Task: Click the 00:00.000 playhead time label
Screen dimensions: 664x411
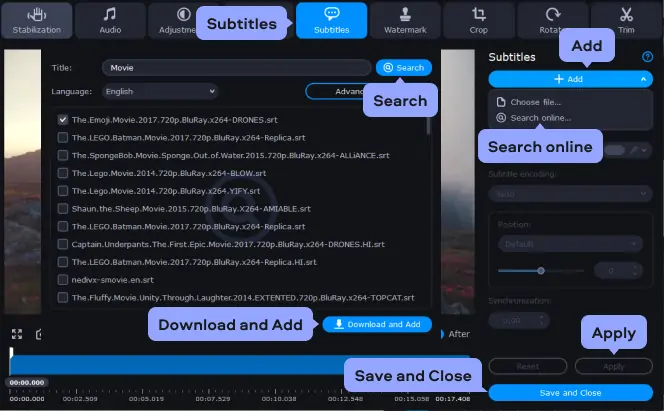Action: (x=27, y=382)
